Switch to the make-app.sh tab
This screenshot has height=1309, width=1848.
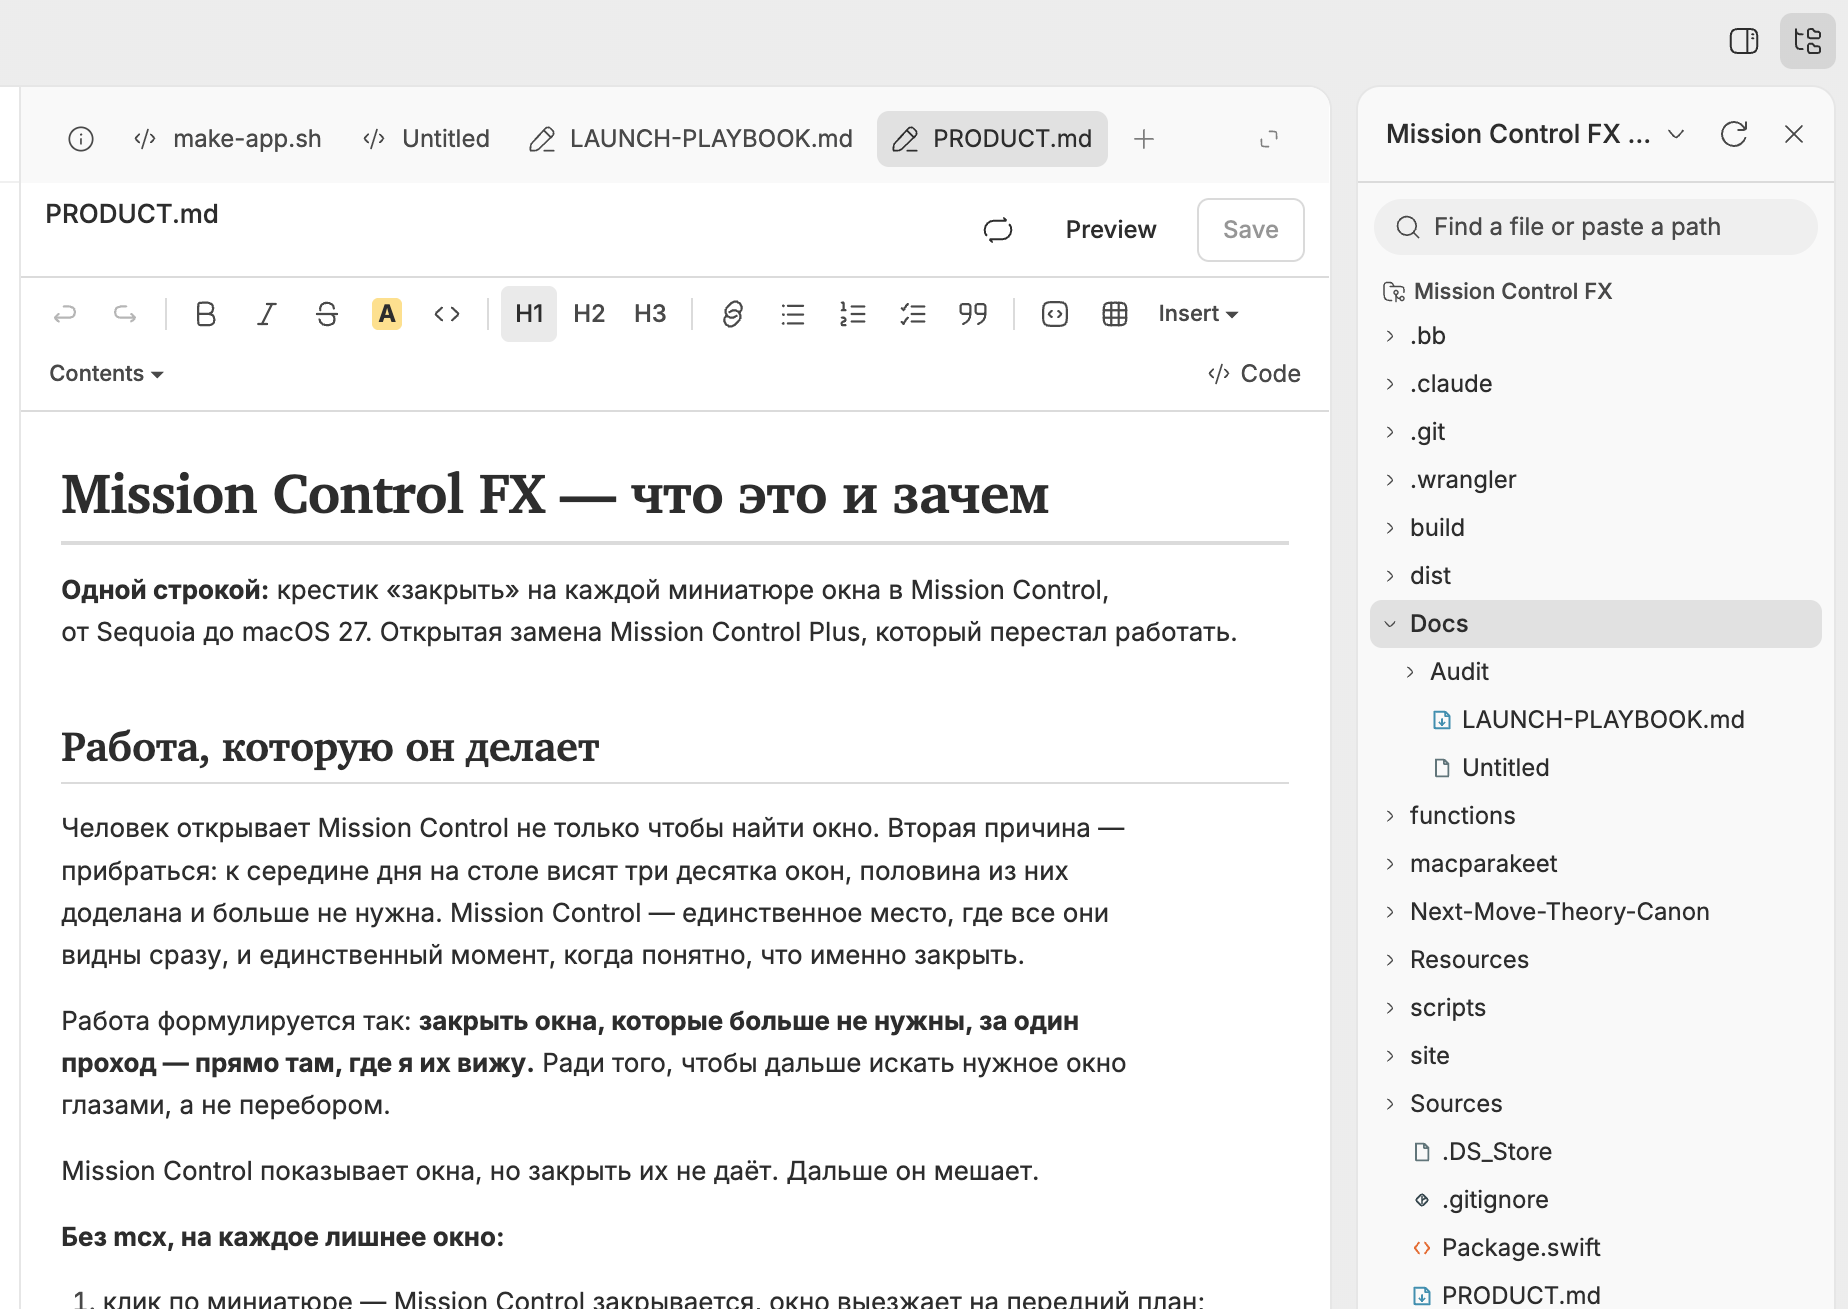coord(228,139)
